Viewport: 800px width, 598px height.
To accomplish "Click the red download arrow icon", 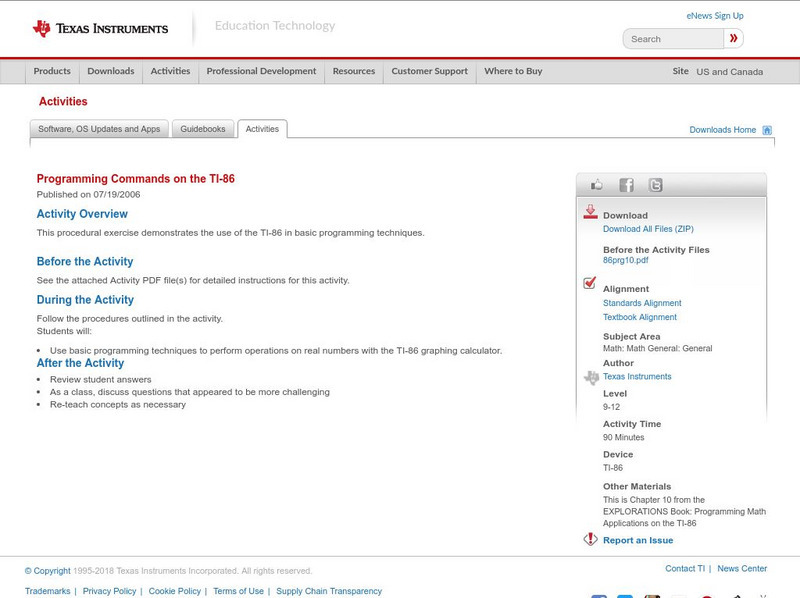I will [590, 212].
